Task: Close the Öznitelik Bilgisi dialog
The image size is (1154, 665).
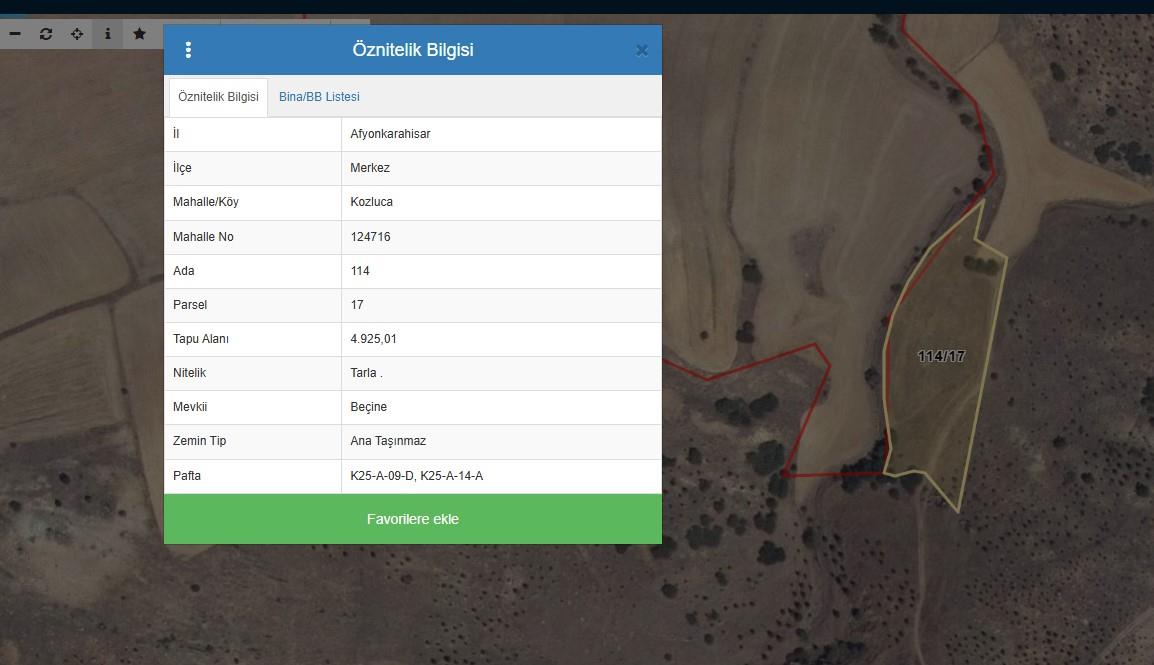Action: tap(642, 50)
